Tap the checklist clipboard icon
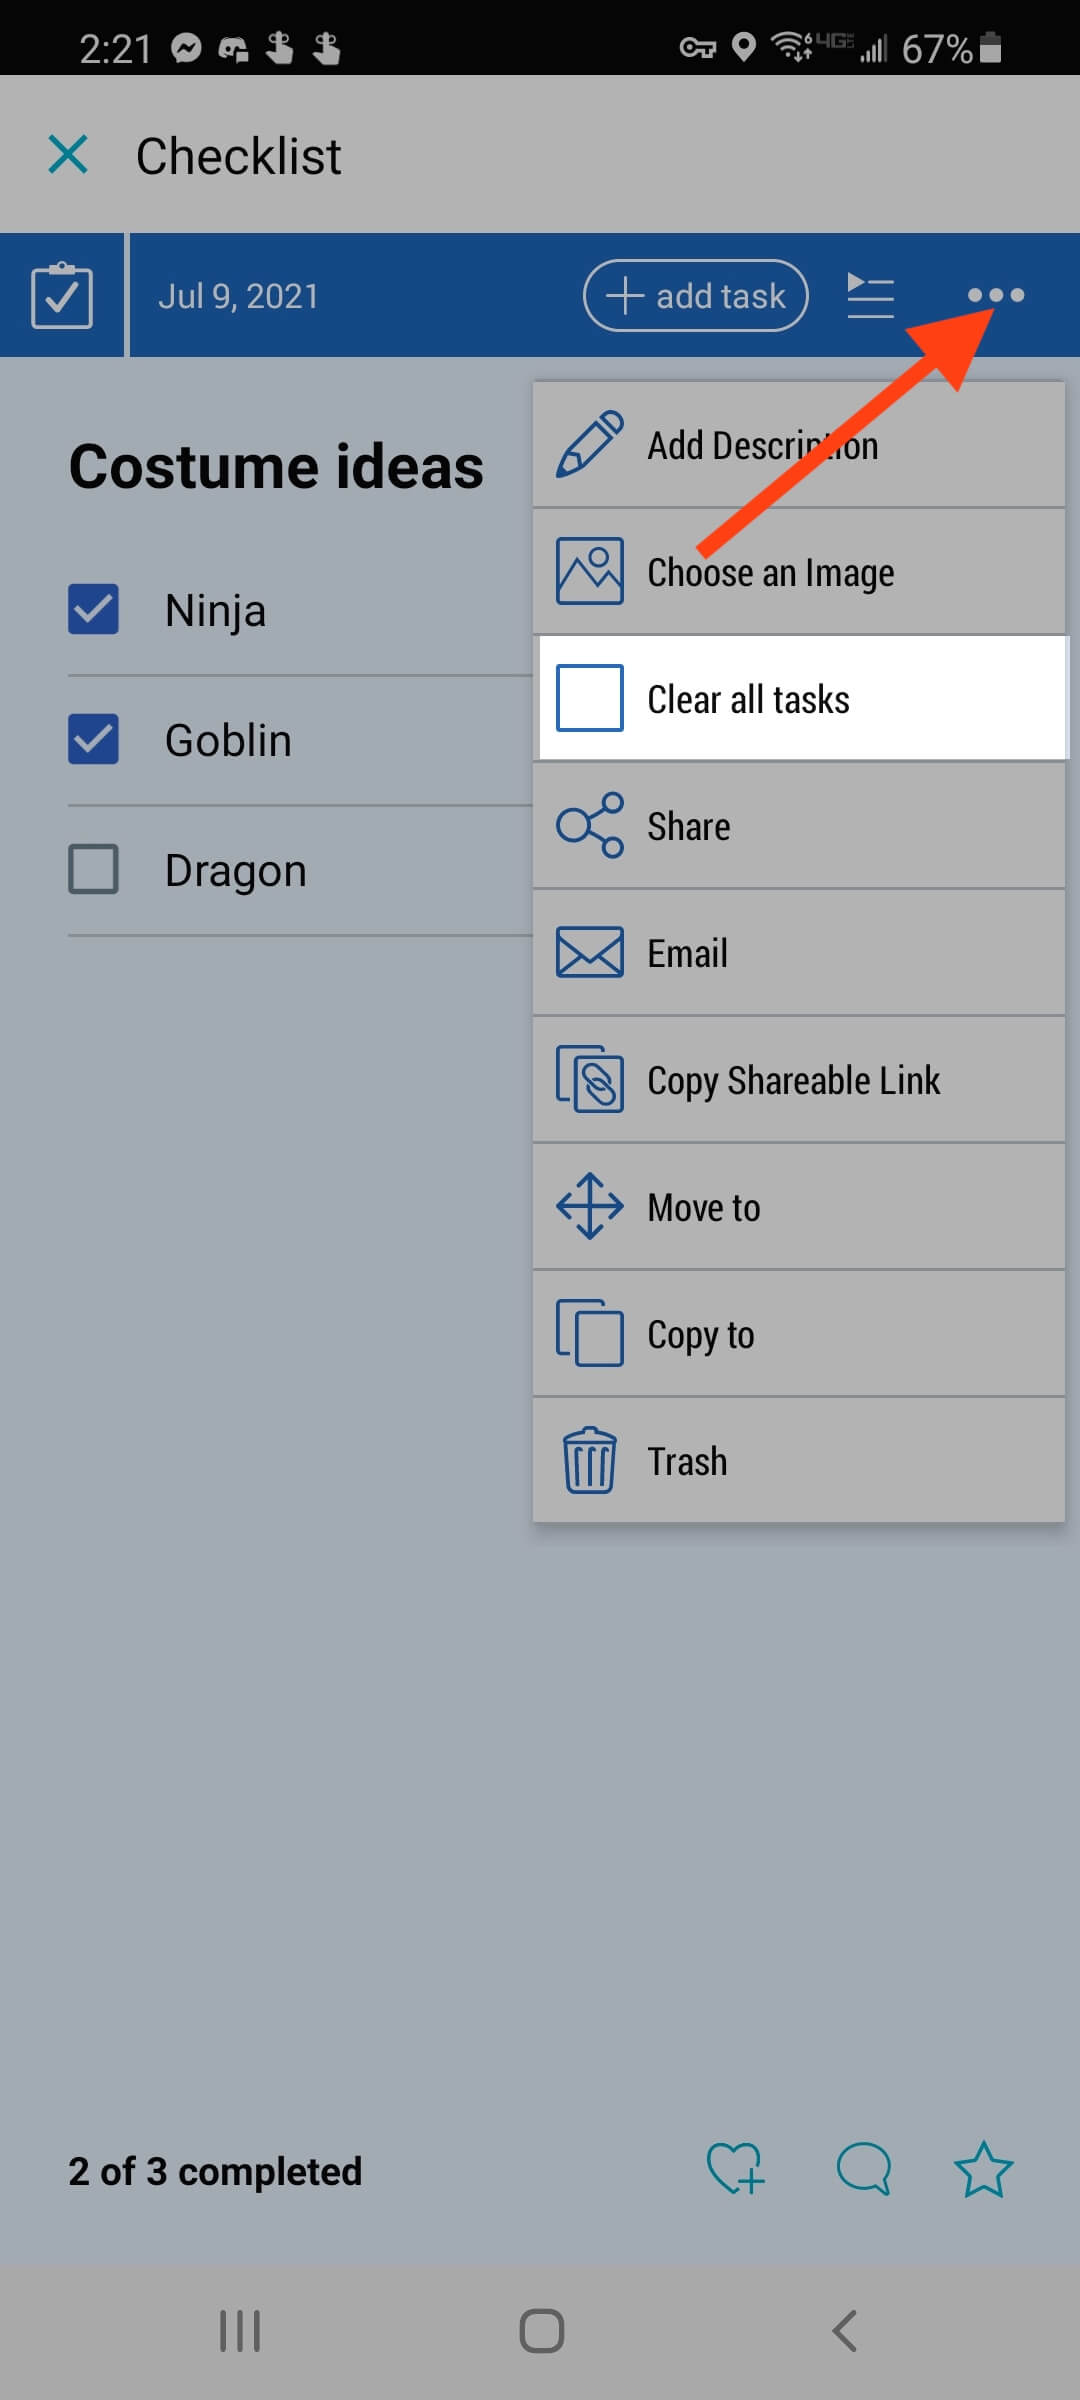The image size is (1080, 2400). click(x=62, y=296)
